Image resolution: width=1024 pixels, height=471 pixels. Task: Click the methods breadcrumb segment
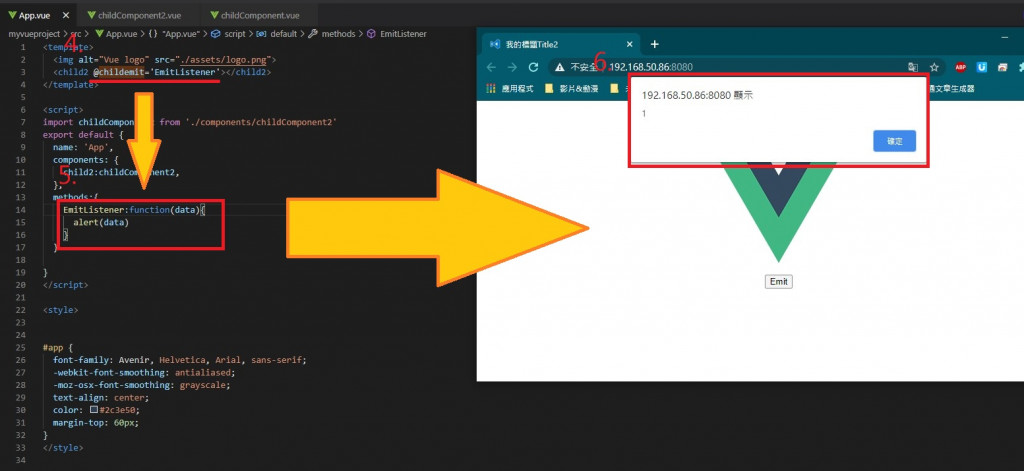point(332,34)
